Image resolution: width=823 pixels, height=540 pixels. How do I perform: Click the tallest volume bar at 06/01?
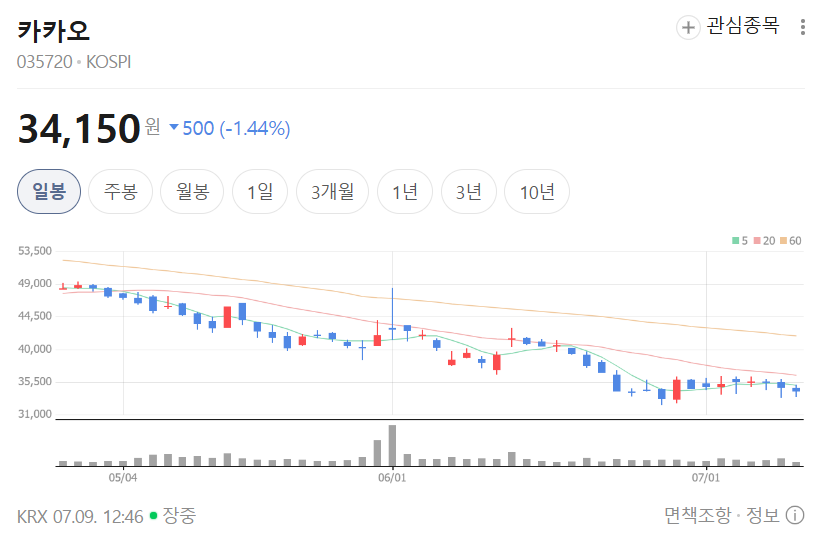click(392, 446)
